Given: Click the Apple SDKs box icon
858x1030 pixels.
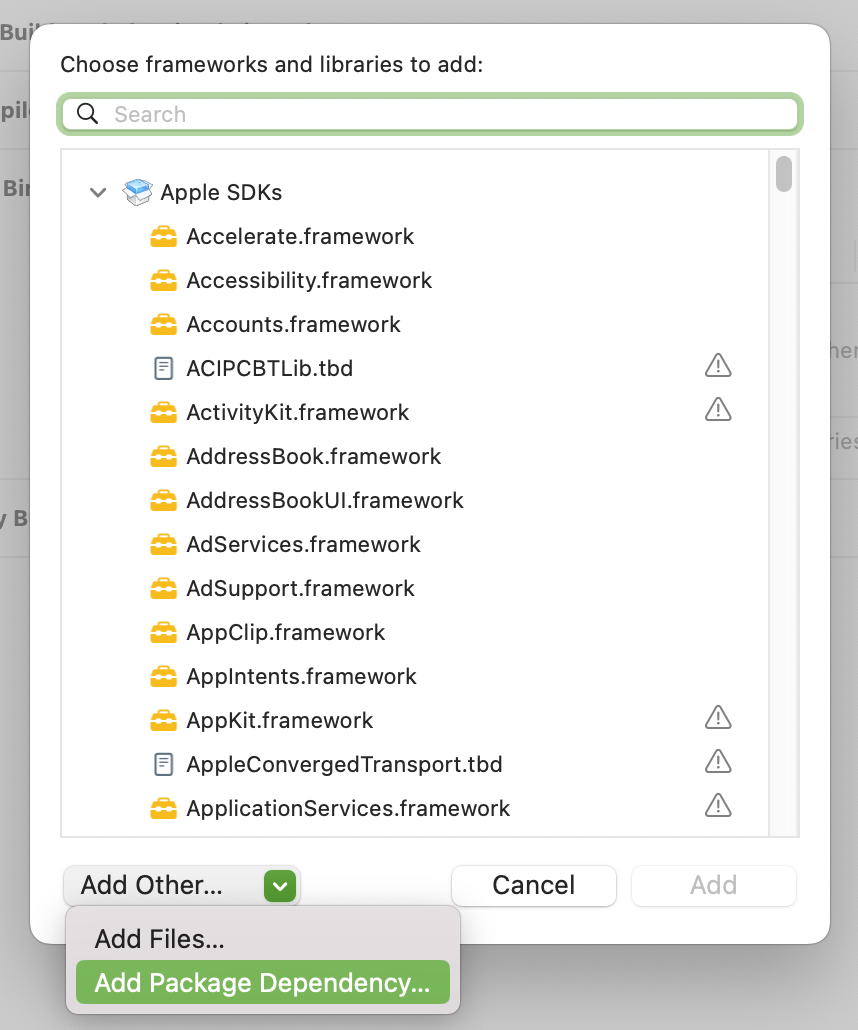Looking at the screenshot, I should 137,192.
